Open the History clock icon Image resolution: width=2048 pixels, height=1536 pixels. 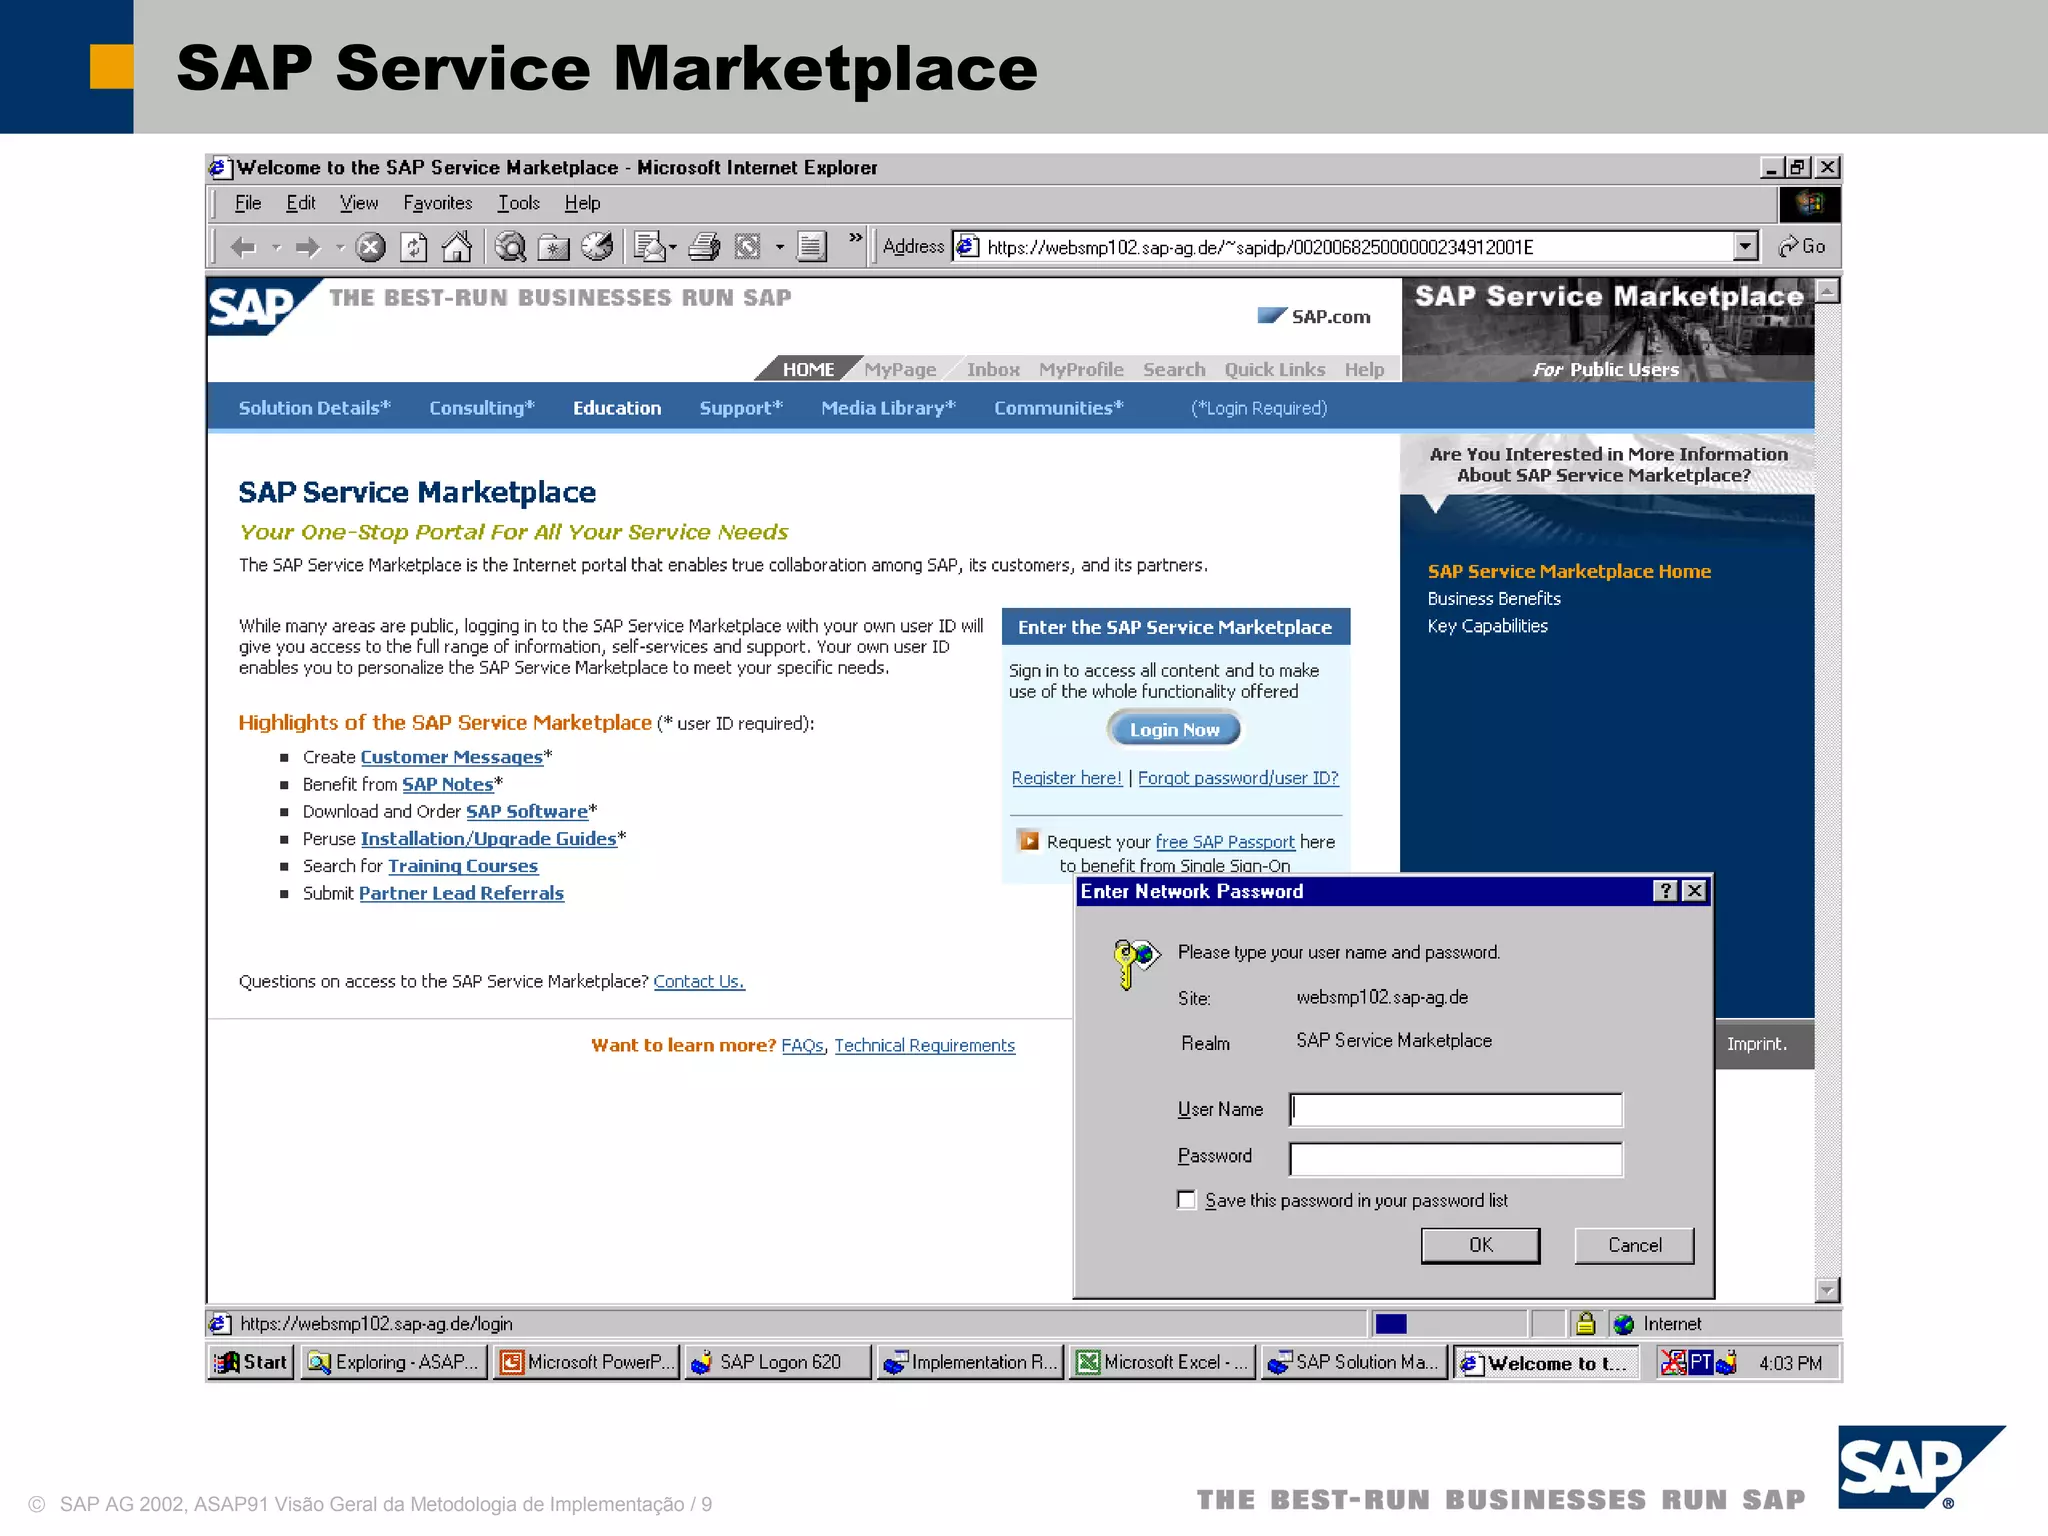pos(597,247)
